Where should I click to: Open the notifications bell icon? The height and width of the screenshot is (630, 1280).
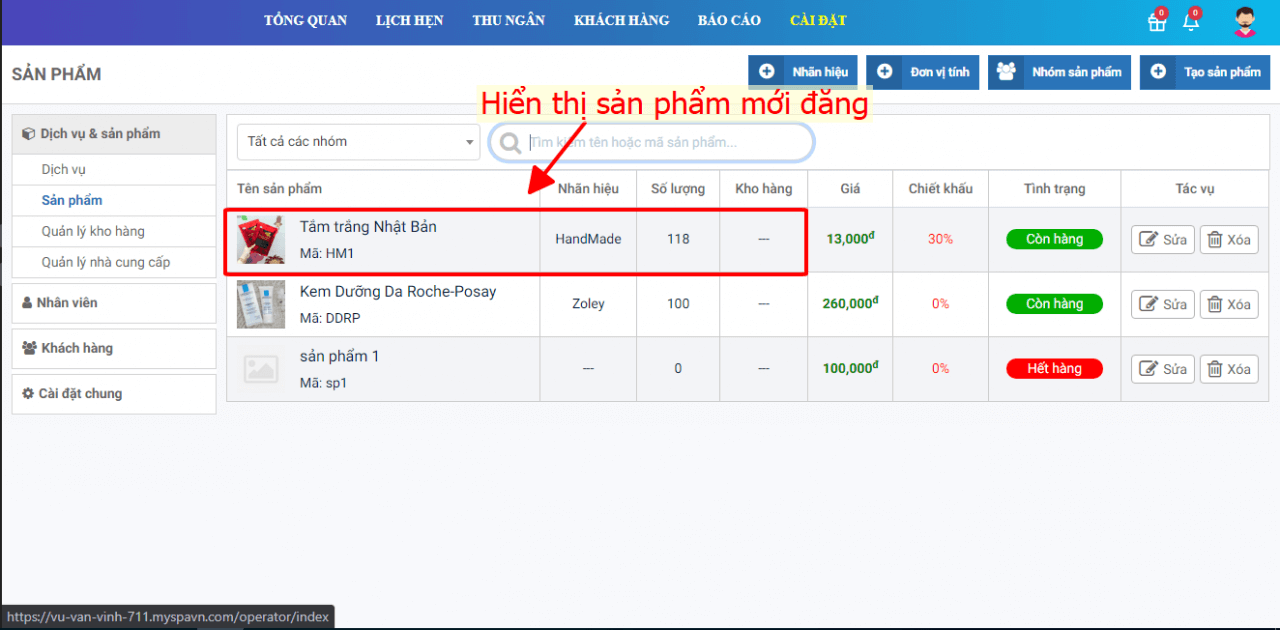click(1190, 22)
